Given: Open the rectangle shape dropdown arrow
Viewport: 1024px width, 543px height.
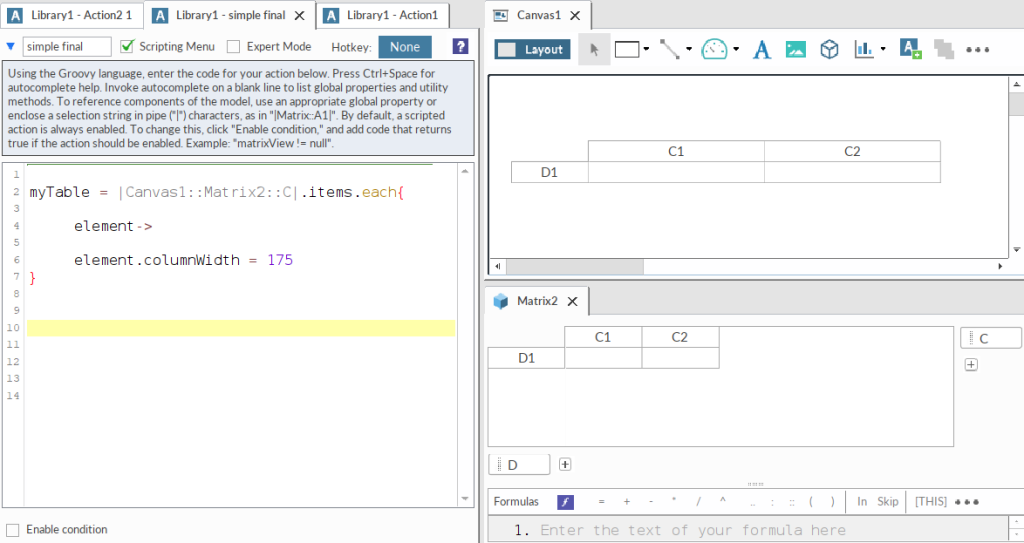Looking at the screenshot, I should [x=646, y=49].
